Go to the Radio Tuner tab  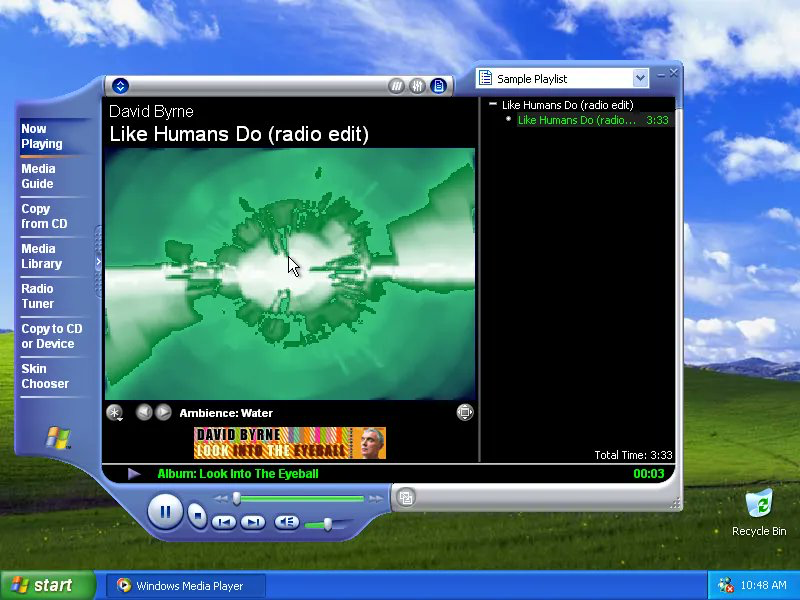pyautogui.click(x=38, y=296)
